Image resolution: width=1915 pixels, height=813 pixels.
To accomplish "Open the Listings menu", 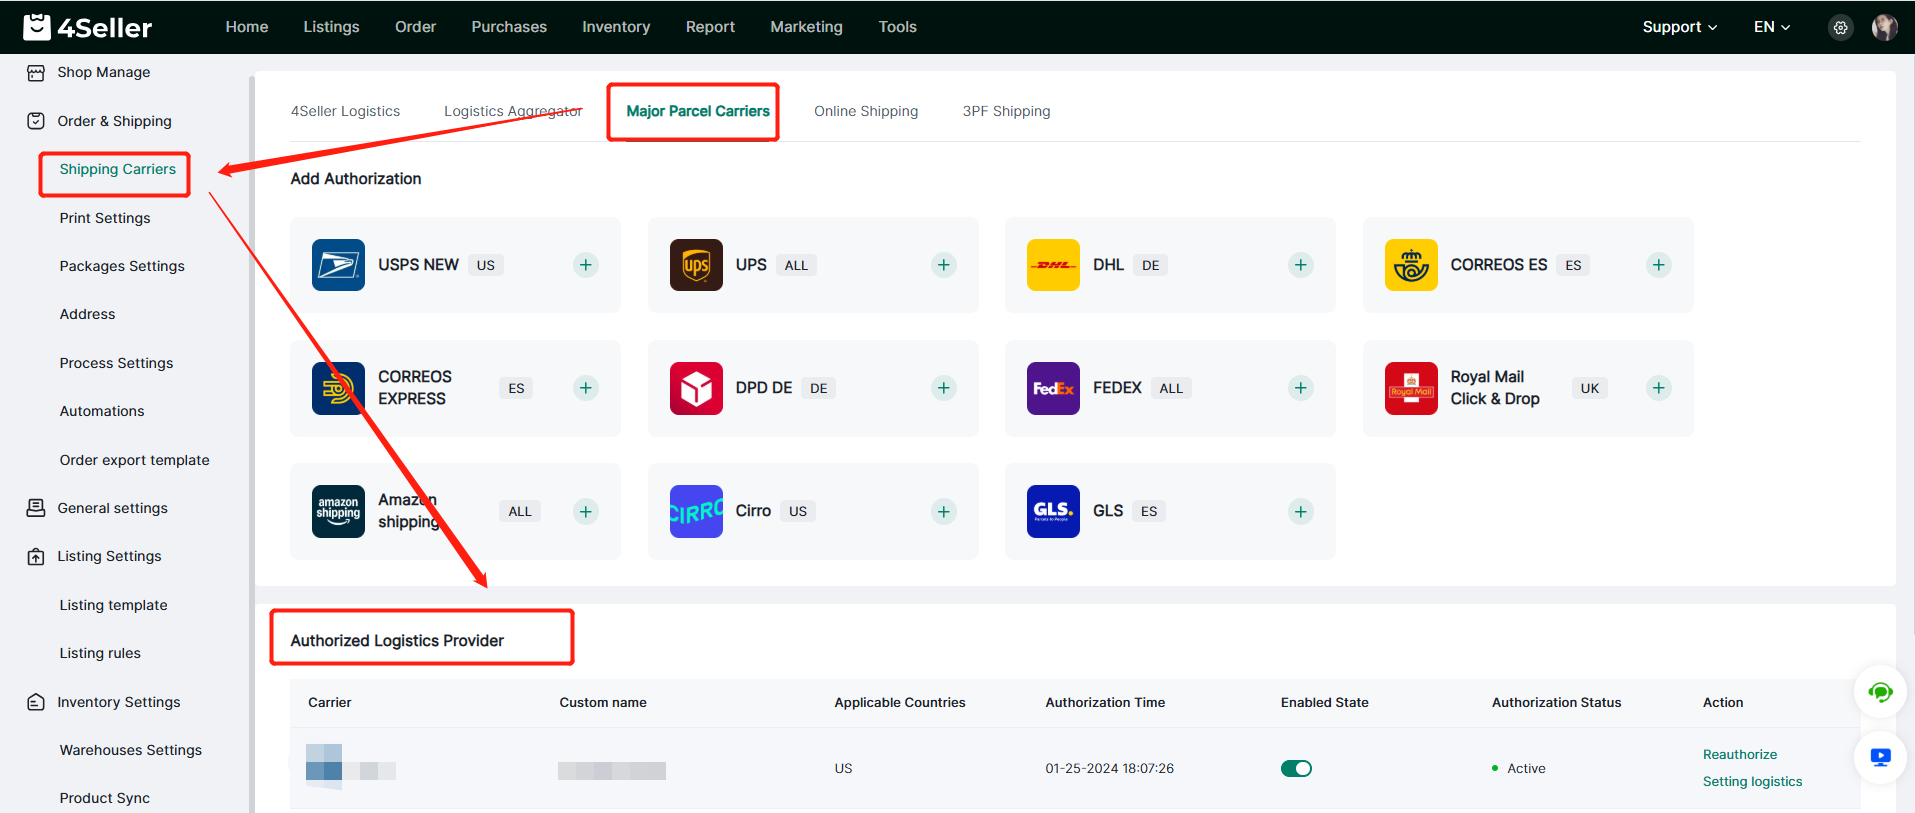I will pos(331,27).
